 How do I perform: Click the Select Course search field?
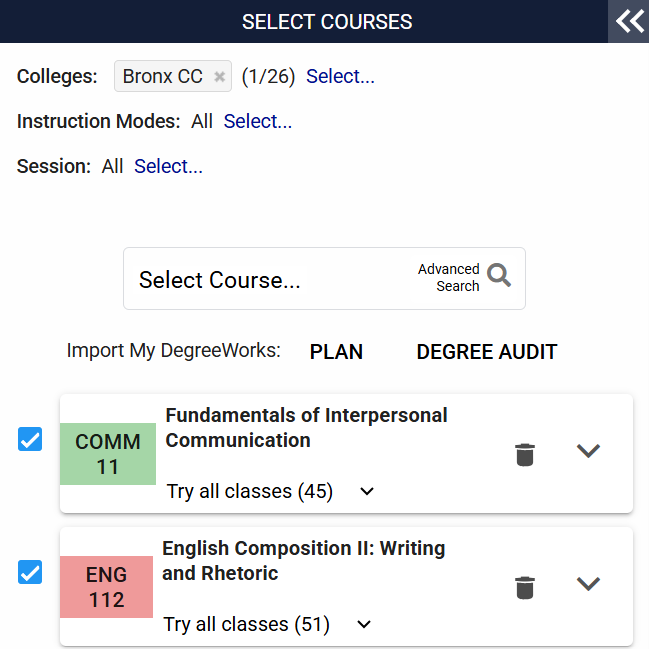260,280
